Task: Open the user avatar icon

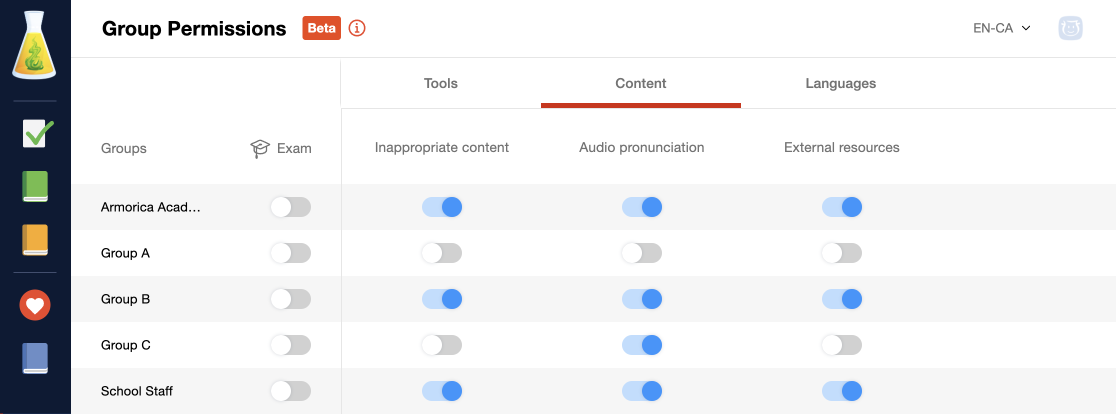Action: pos(1070,28)
